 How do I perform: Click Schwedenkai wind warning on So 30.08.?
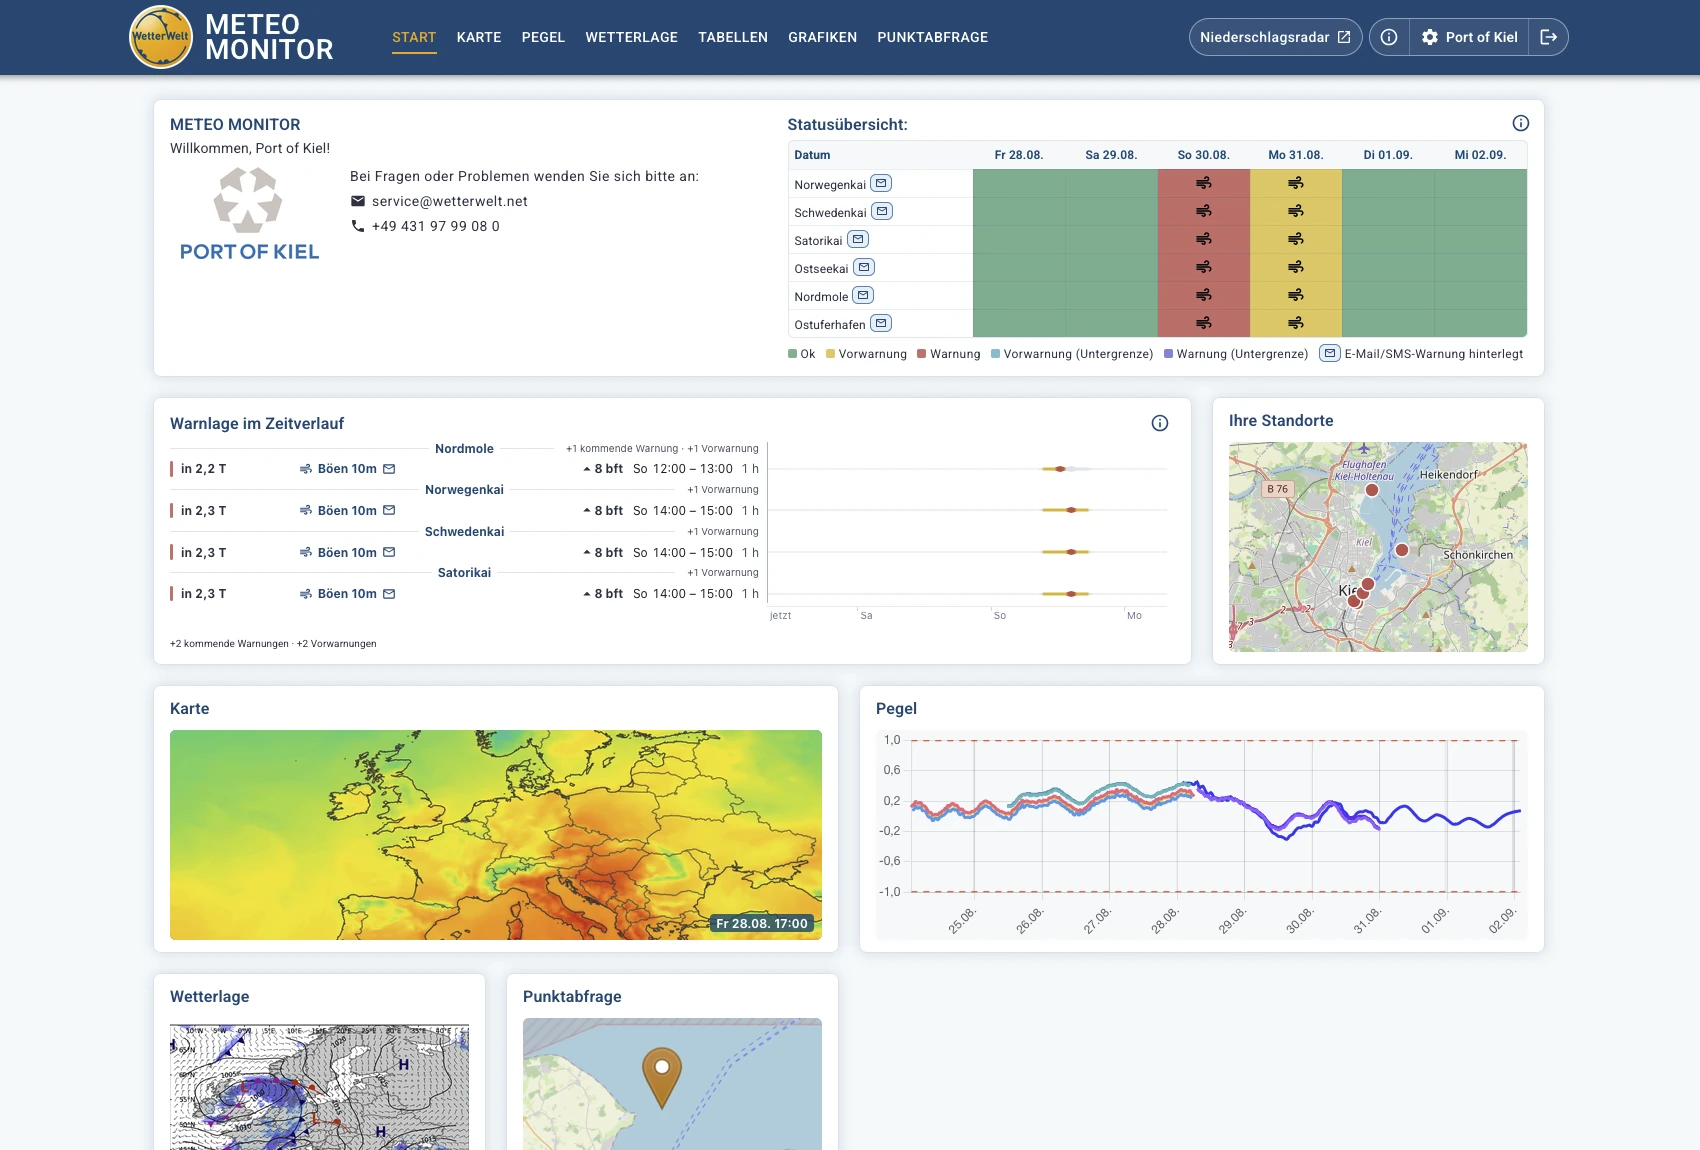tap(1204, 211)
